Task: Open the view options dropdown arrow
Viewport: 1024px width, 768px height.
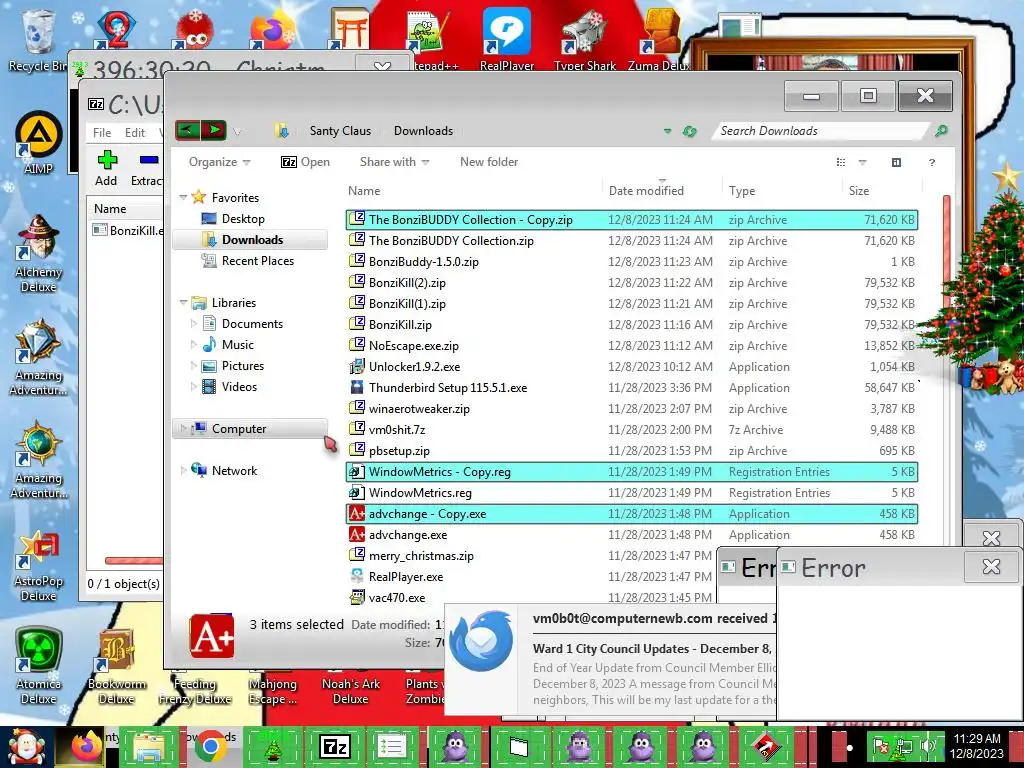Action: click(x=862, y=162)
